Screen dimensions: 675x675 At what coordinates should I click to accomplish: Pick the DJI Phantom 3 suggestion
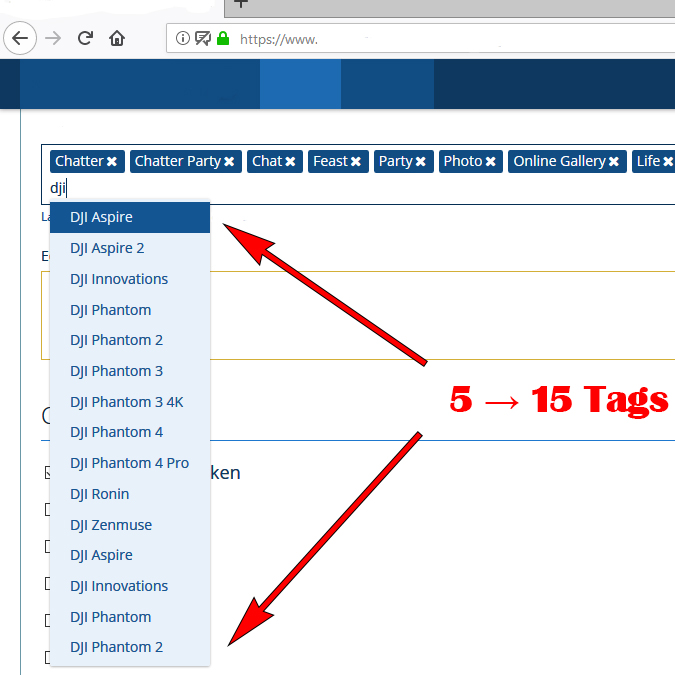point(130,371)
